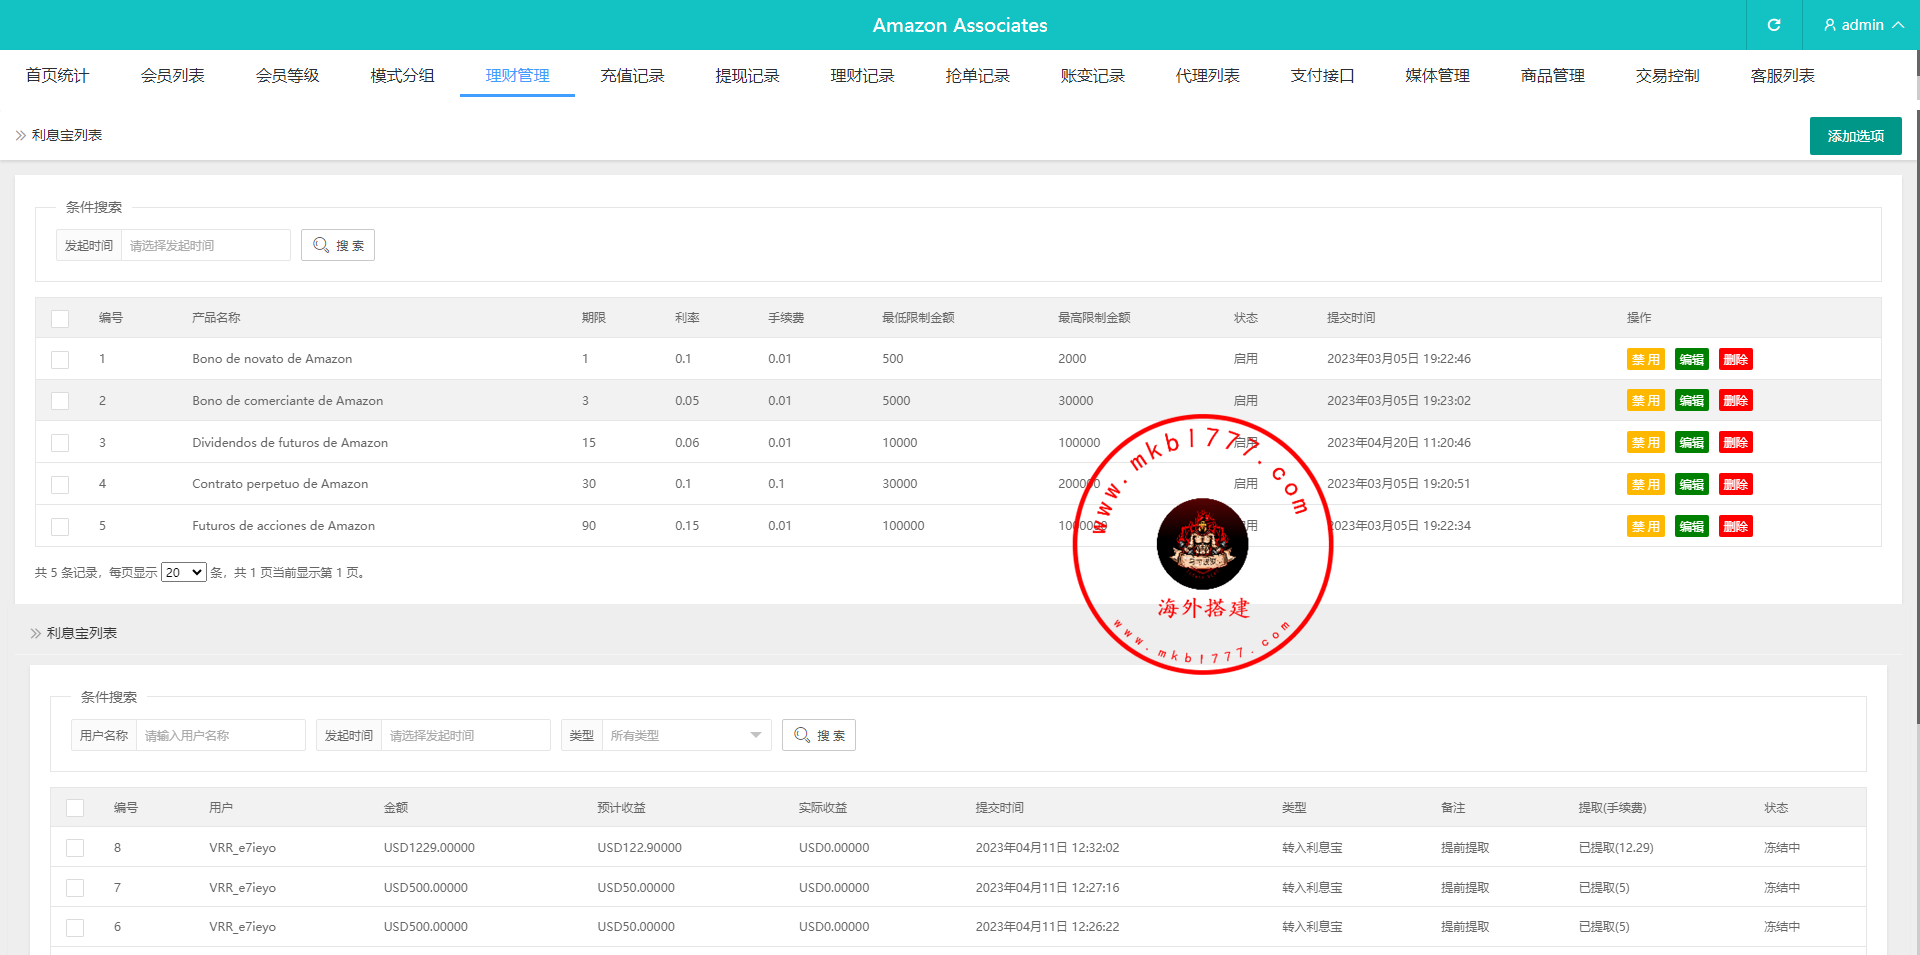Delete Bono de novato de Amazon
1920x955 pixels.
[x=1735, y=360]
